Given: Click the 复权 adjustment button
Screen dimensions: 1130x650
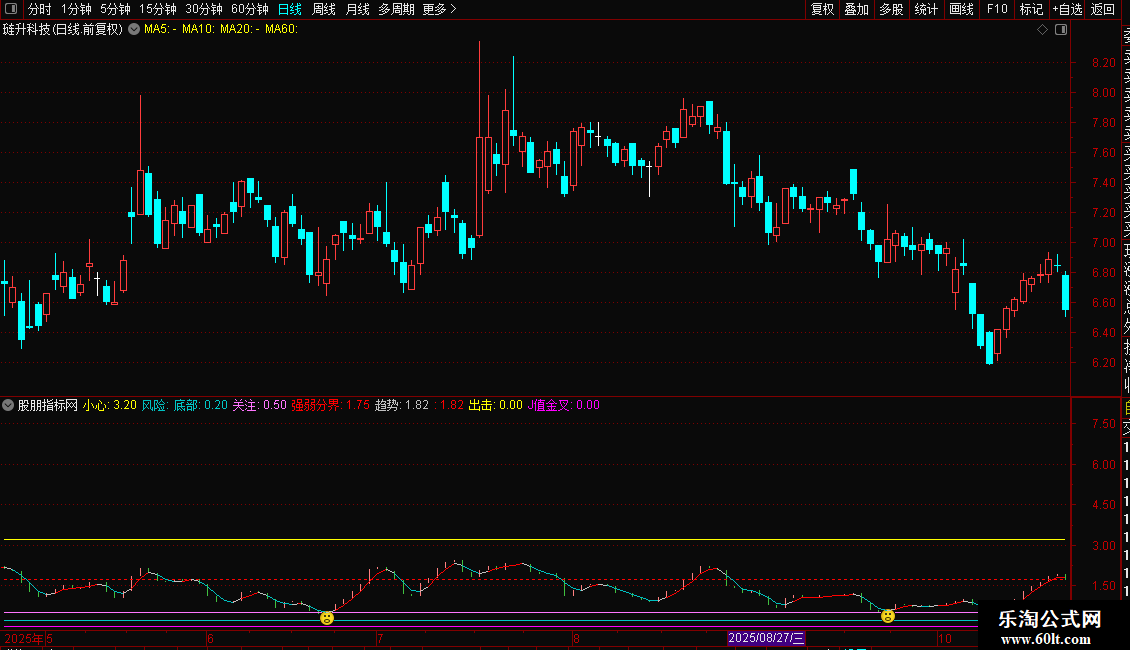Looking at the screenshot, I should pos(822,9).
